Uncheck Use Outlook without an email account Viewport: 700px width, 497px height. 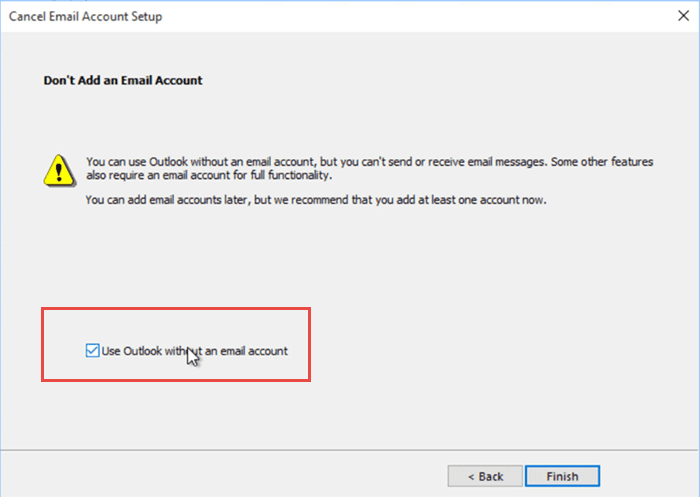pos(92,351)
